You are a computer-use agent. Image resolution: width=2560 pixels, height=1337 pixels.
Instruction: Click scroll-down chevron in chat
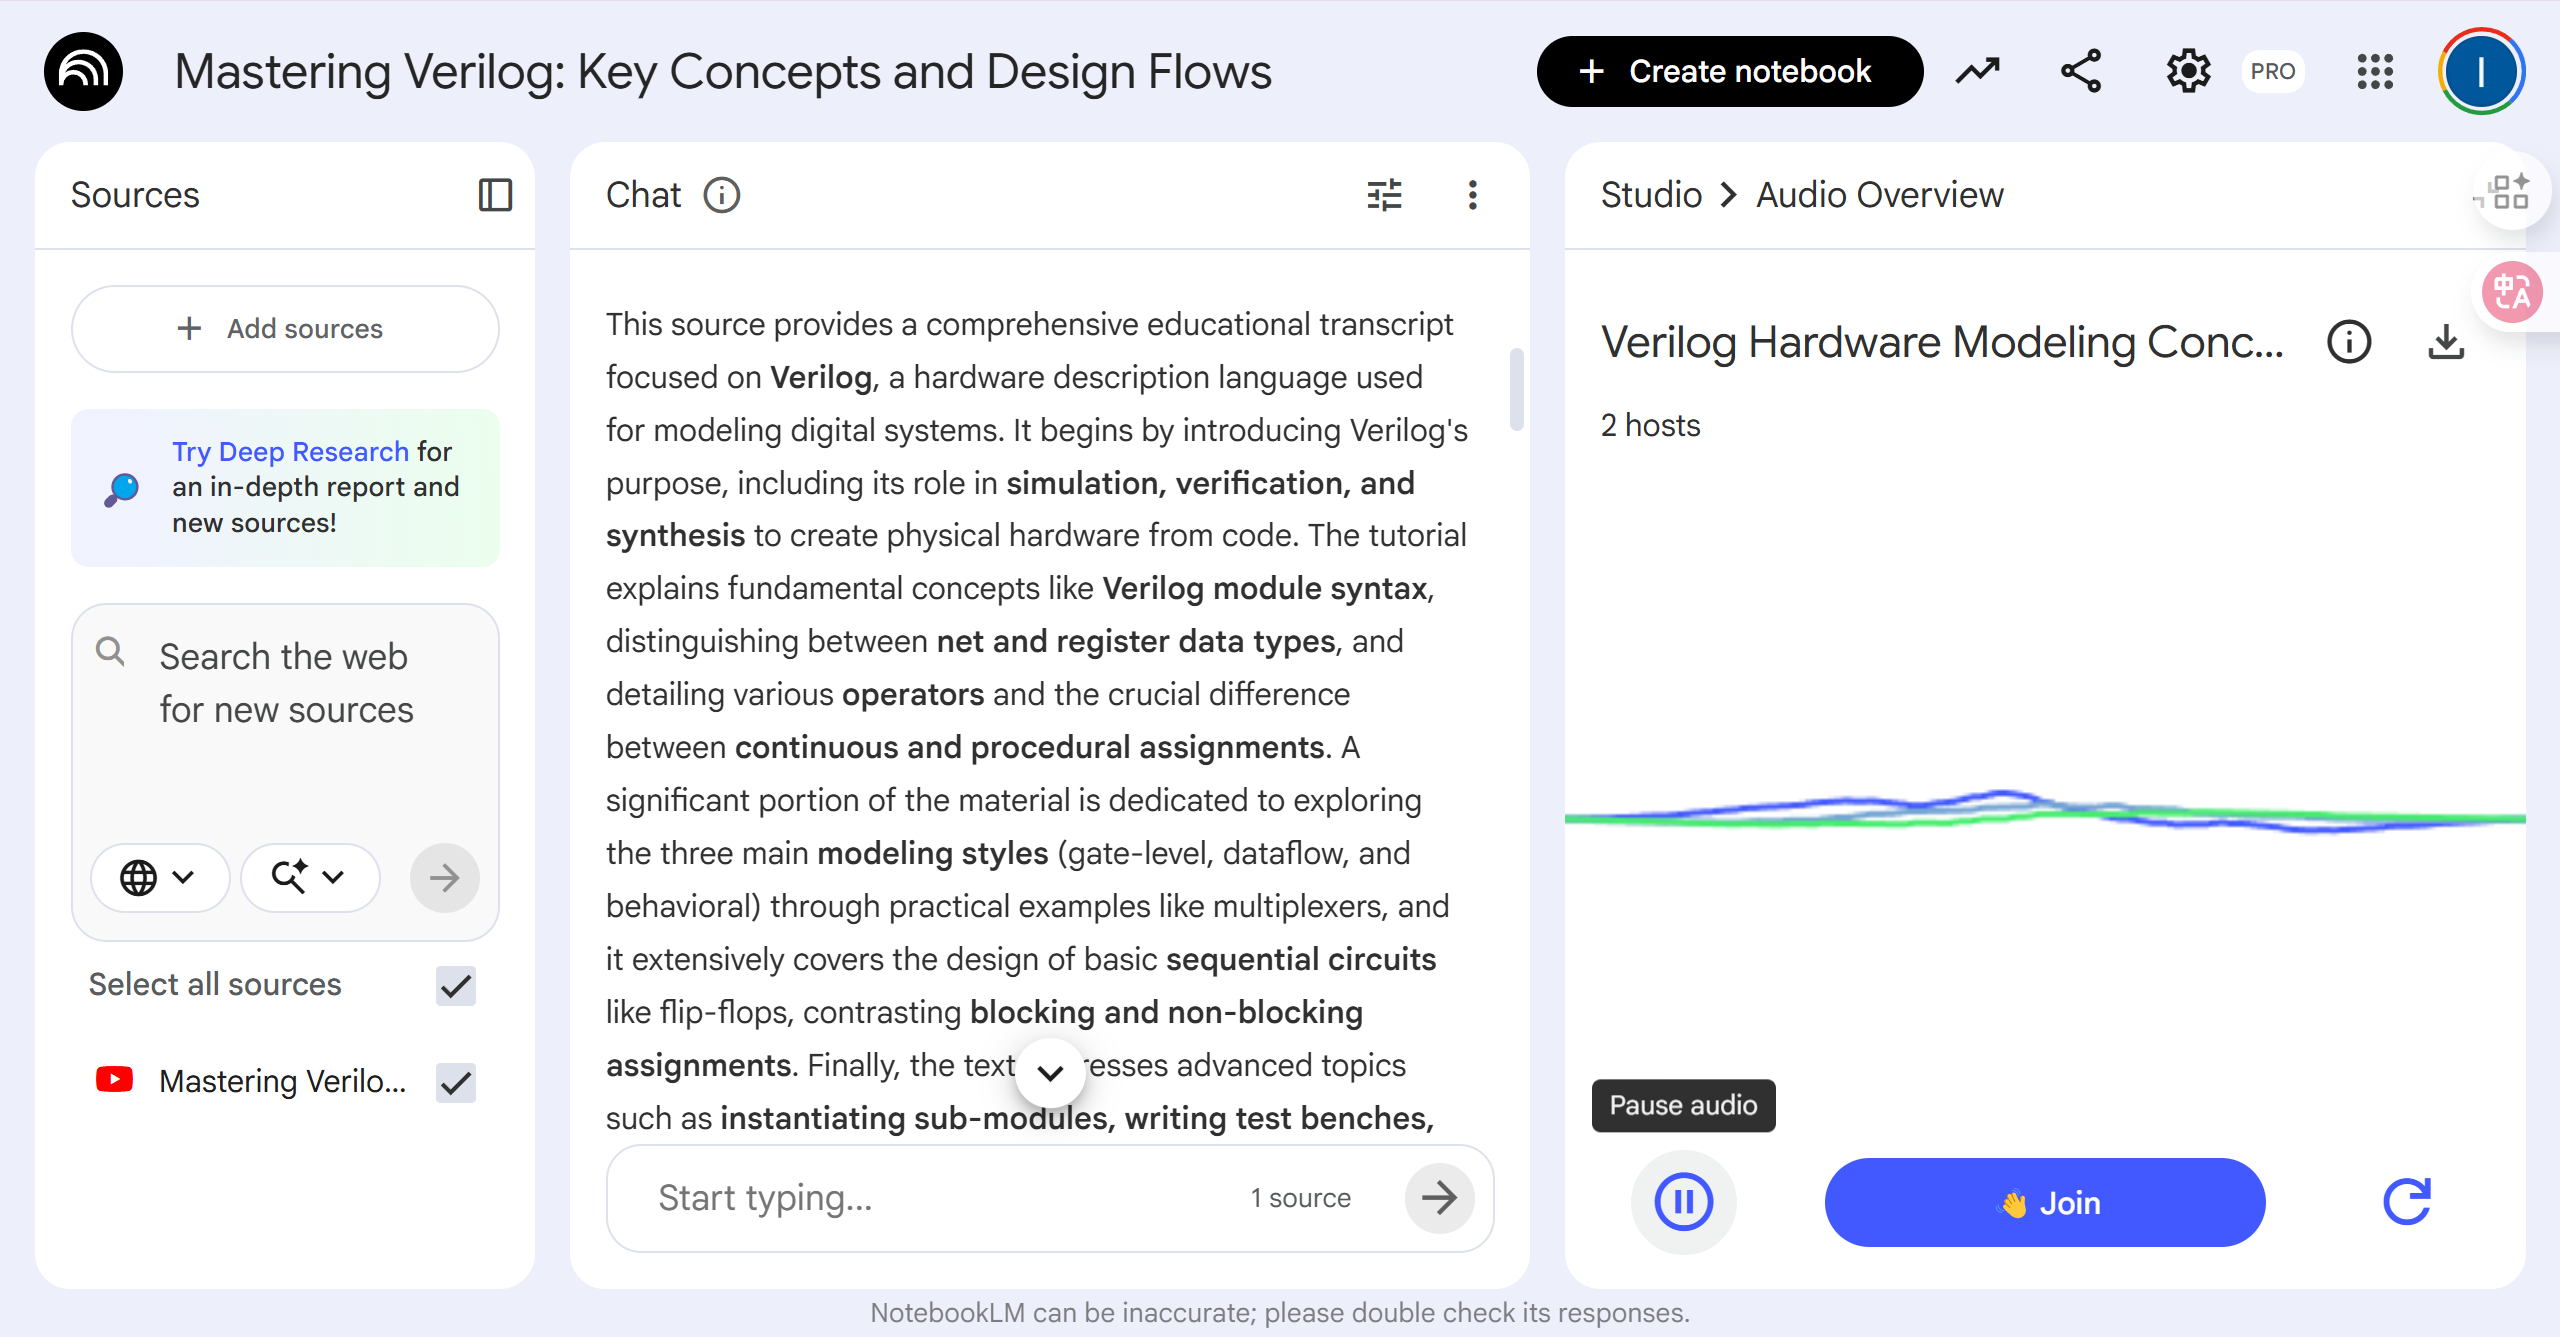1050,1073
